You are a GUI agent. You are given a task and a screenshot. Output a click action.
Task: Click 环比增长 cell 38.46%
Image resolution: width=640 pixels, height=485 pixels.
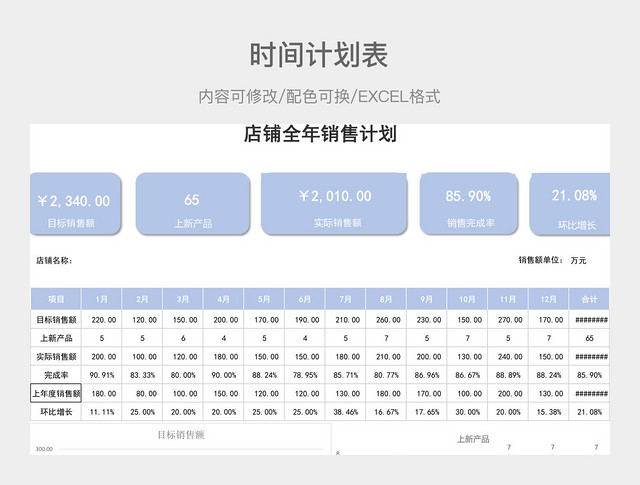click(345, 412)
